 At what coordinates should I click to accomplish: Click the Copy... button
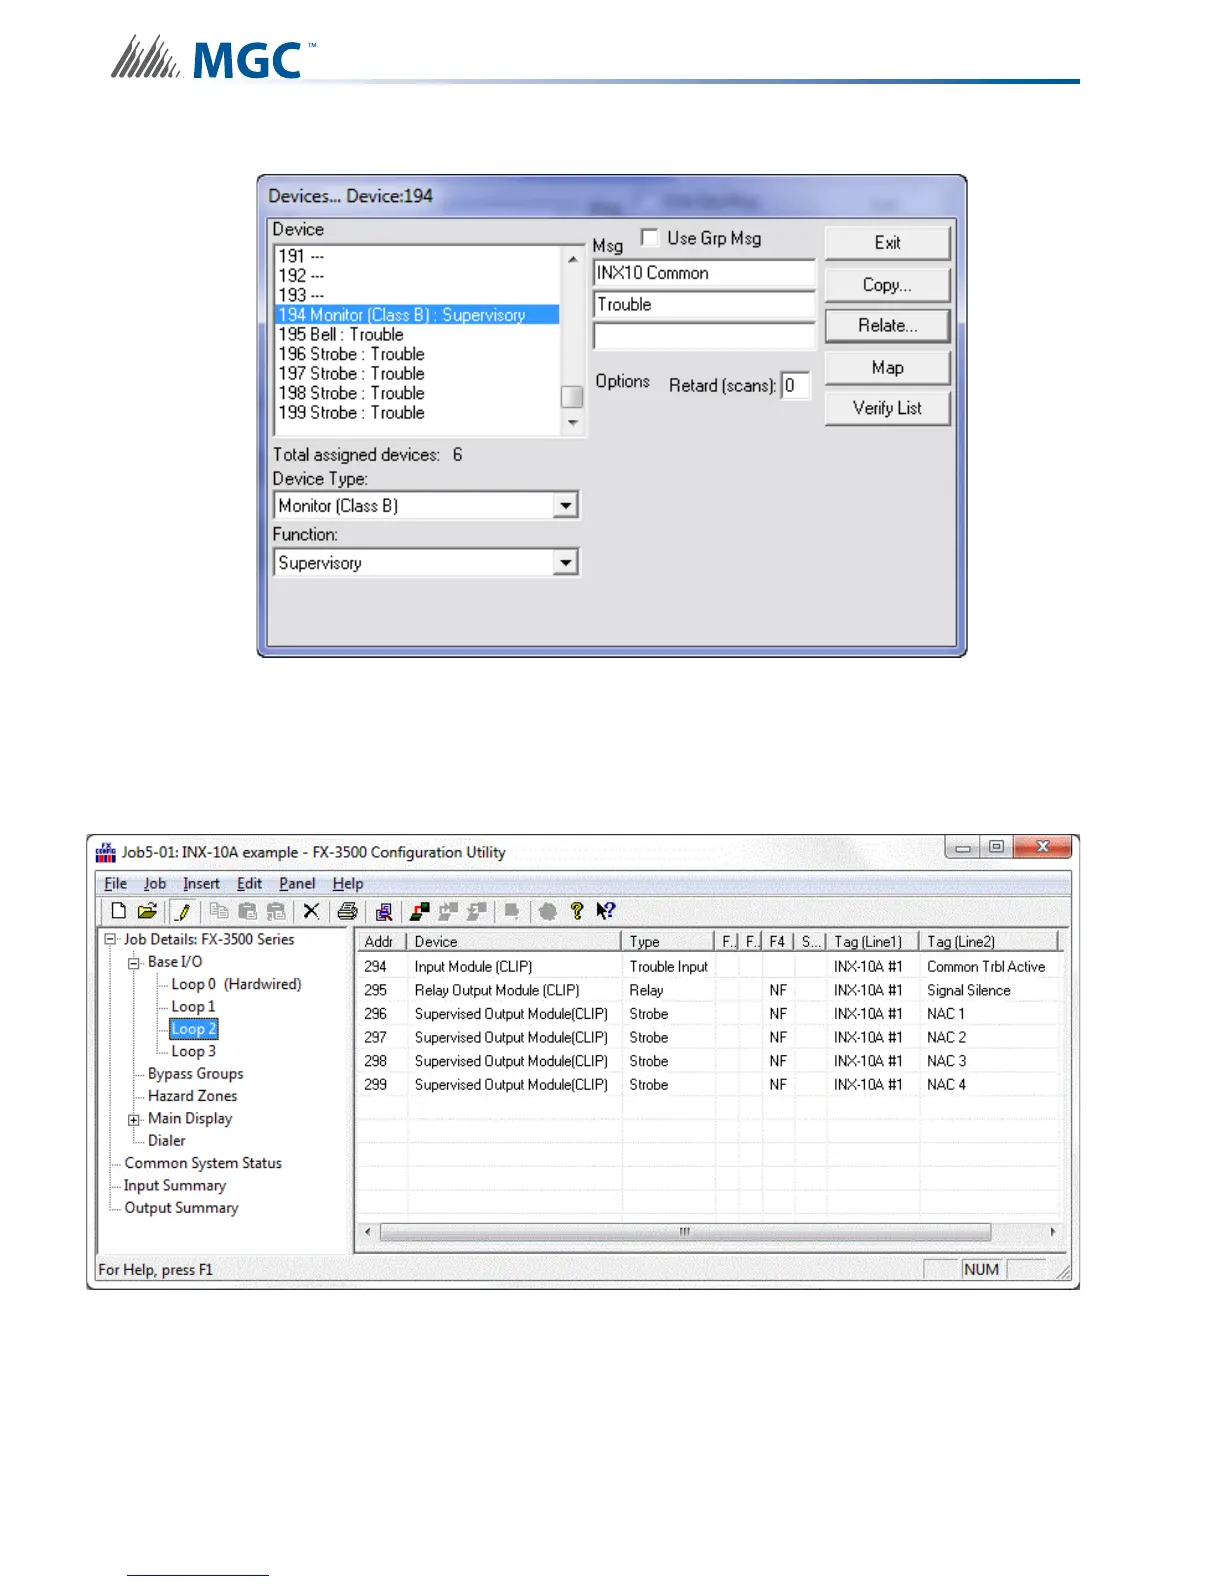[887, 285]
